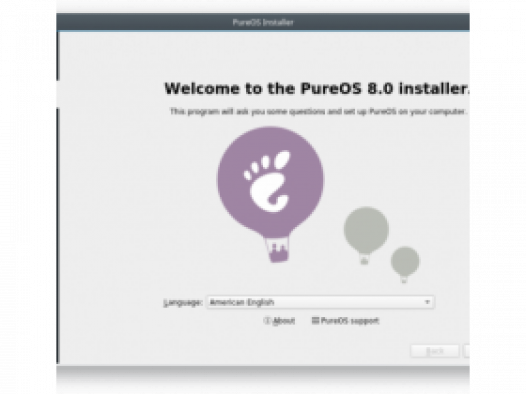Screen dimensions: 526x394
Task: Click the 'Welcome to the PureOS 8.0 installer.' heading
Action: click(x=317, y=89)
